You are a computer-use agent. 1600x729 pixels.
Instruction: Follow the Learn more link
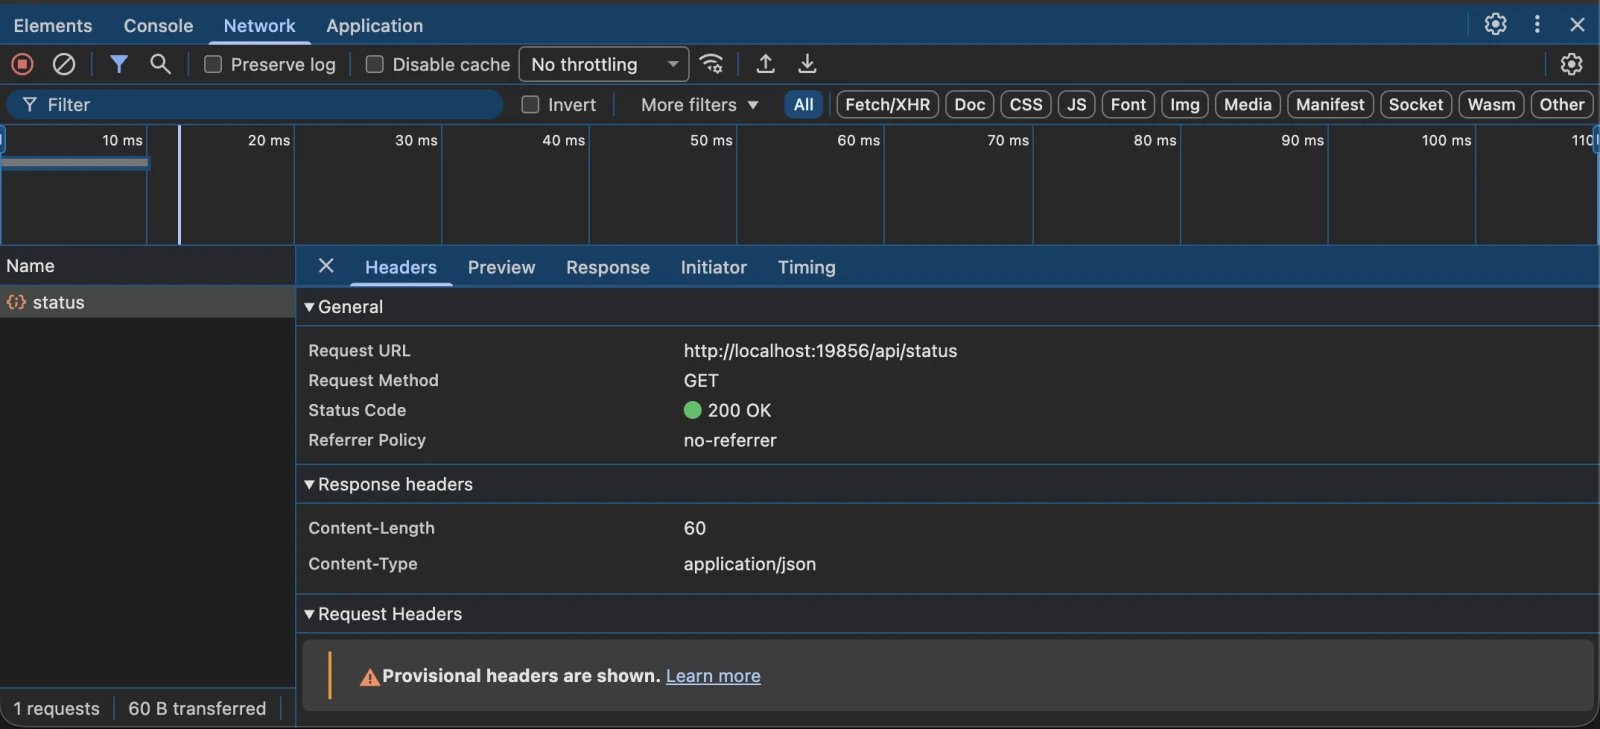point(713,676)
